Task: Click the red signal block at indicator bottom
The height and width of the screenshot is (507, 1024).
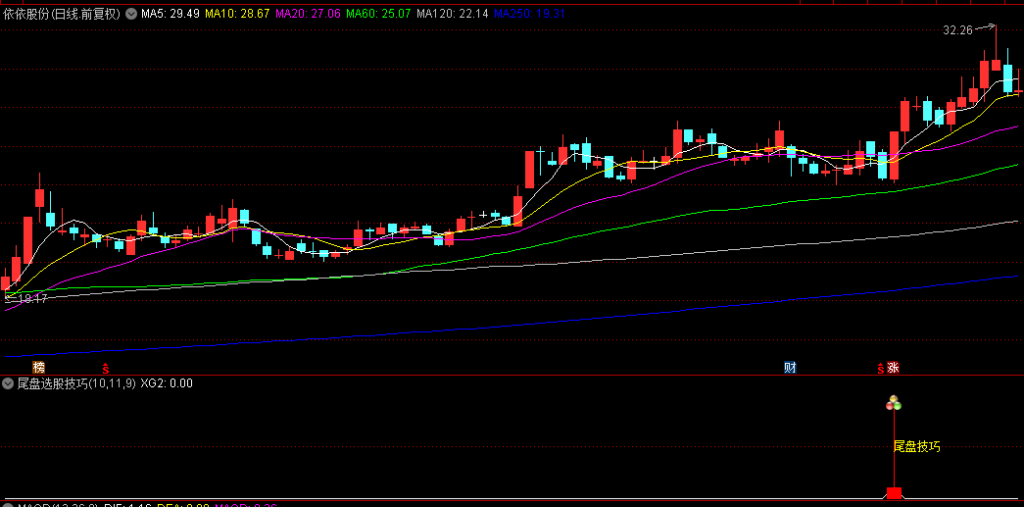Action: [894, 493]
